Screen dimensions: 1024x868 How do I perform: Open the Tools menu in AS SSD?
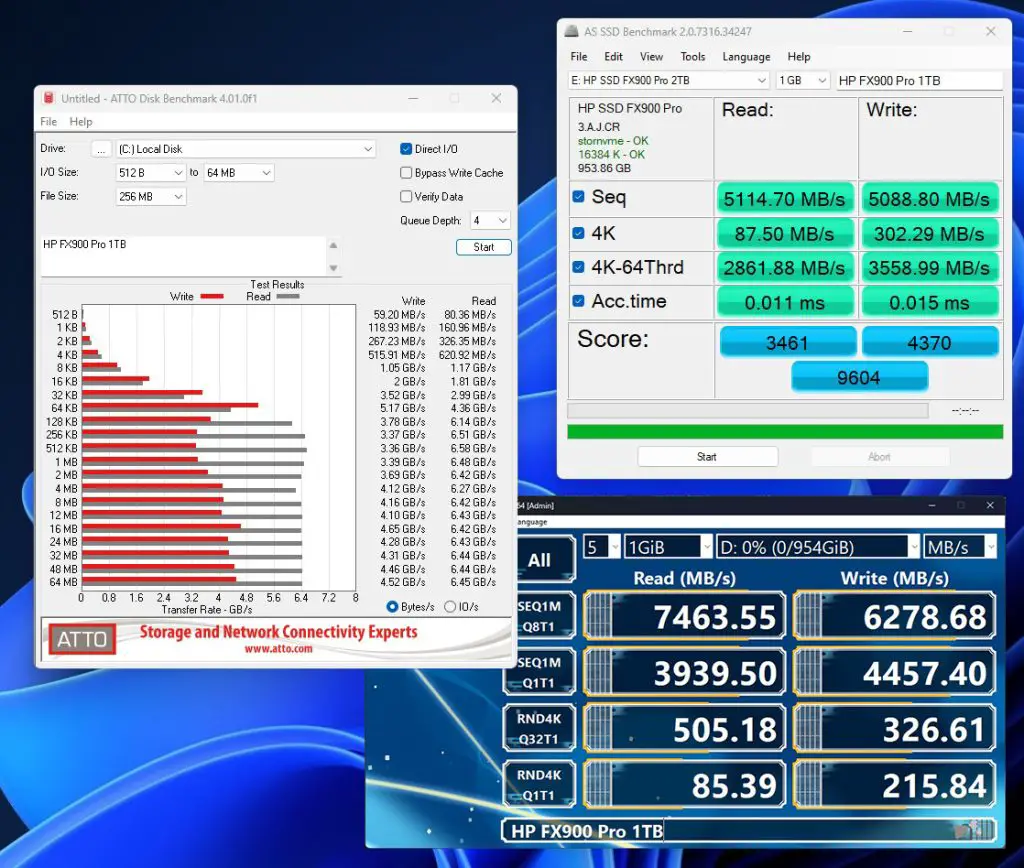coord(693,57)
